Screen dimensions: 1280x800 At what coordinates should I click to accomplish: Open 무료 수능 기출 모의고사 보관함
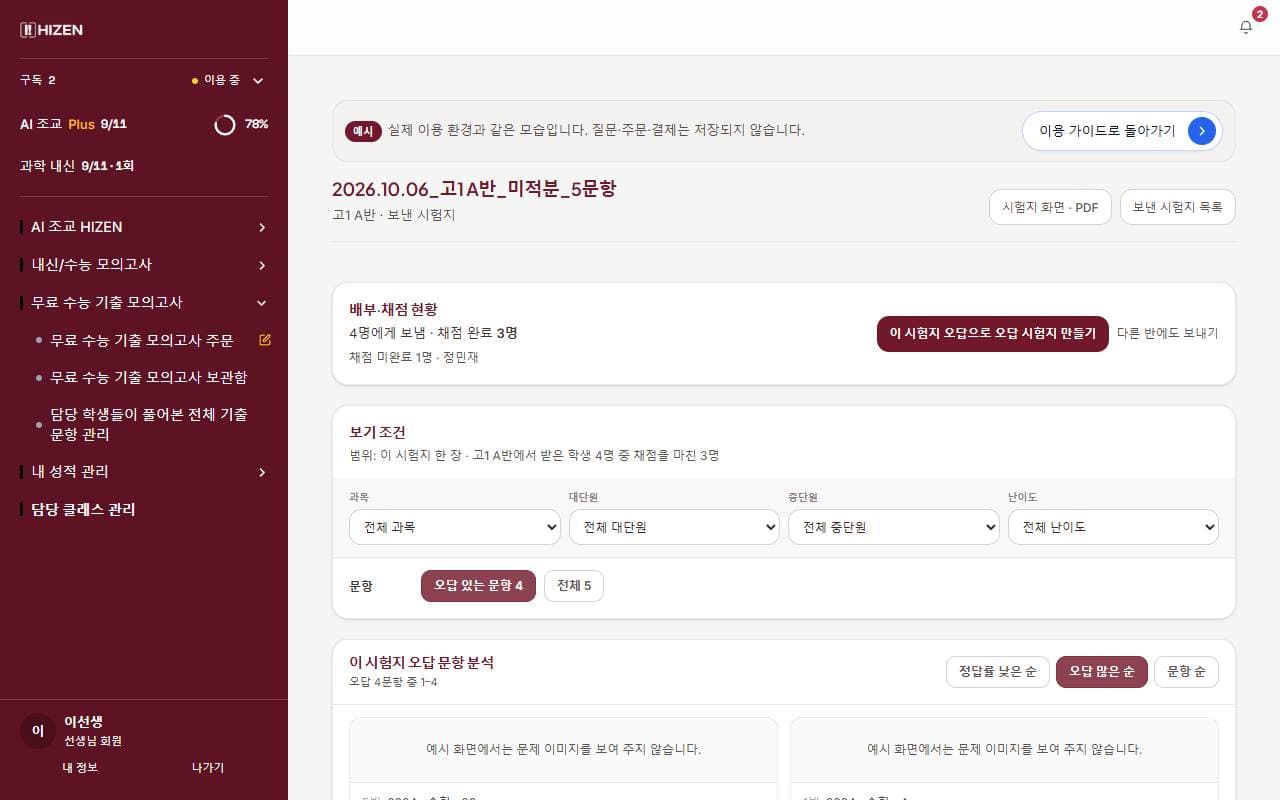pos(149,377)
